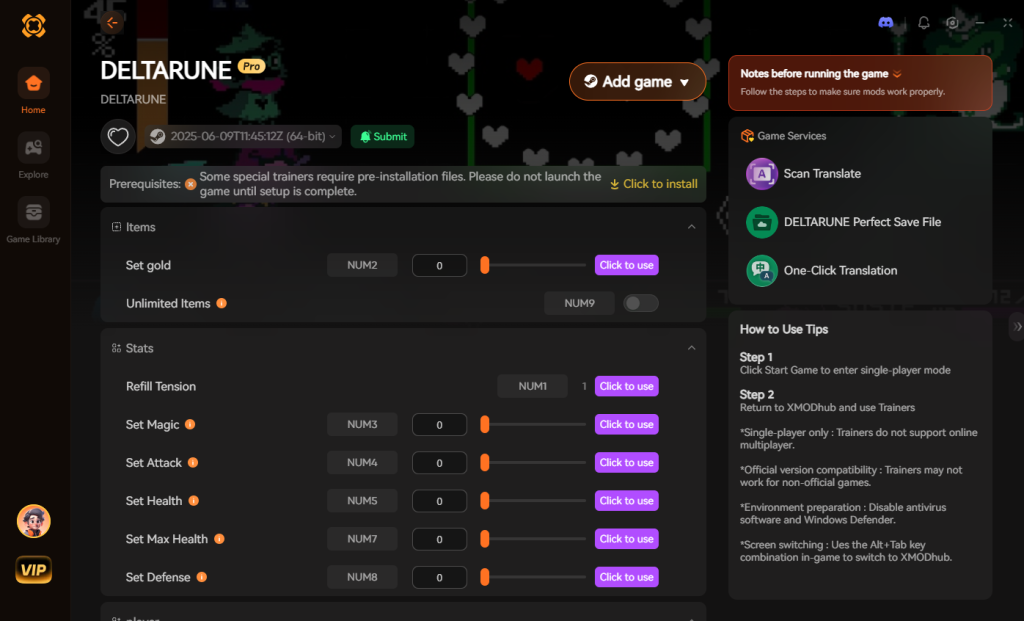Click the Items section icon
1024x621 pixels.
tap(116, 227)
